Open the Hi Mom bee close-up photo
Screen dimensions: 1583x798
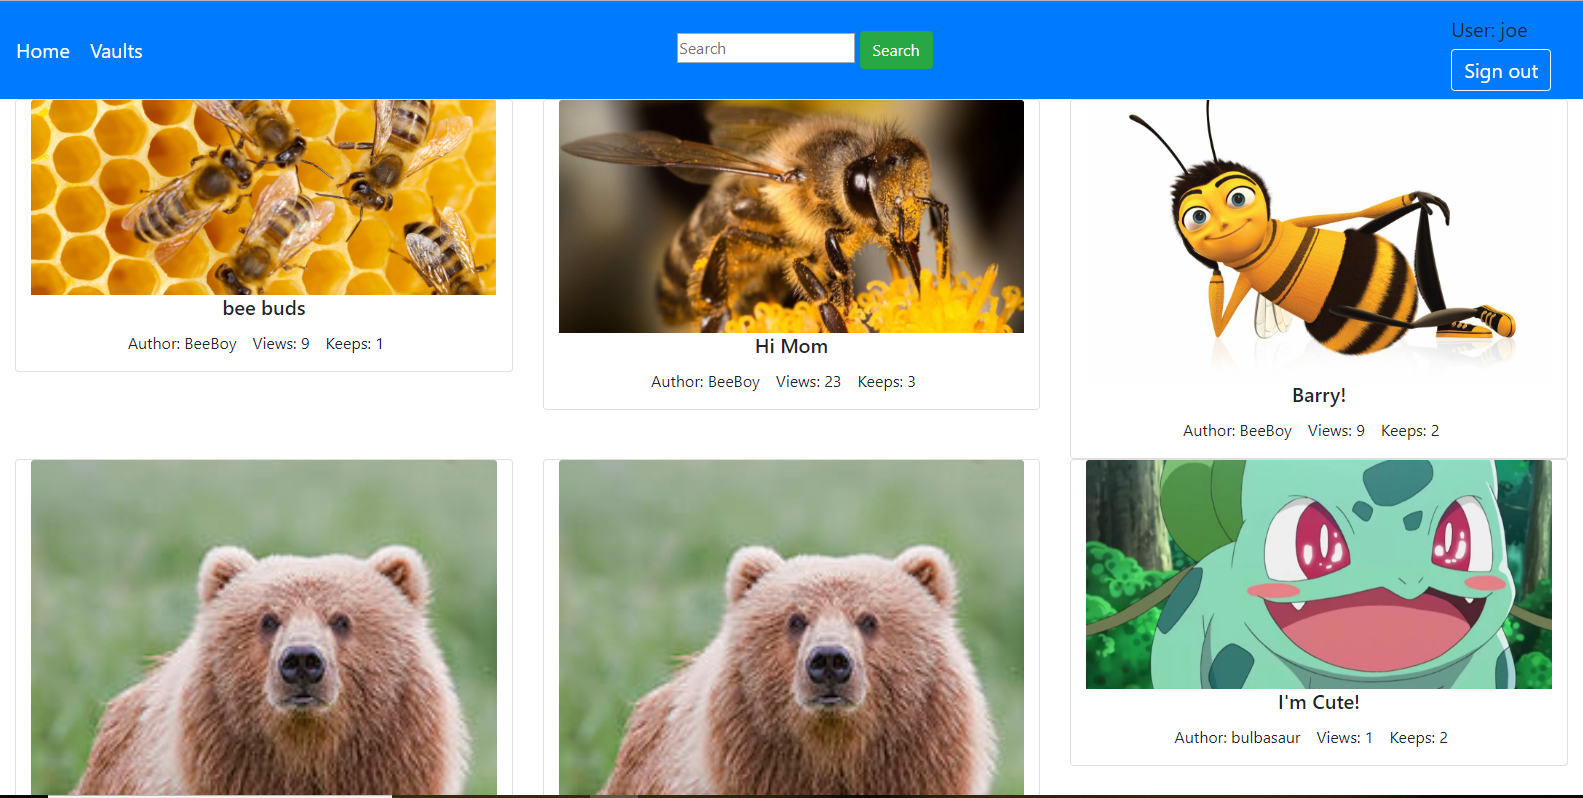point(791,216)
